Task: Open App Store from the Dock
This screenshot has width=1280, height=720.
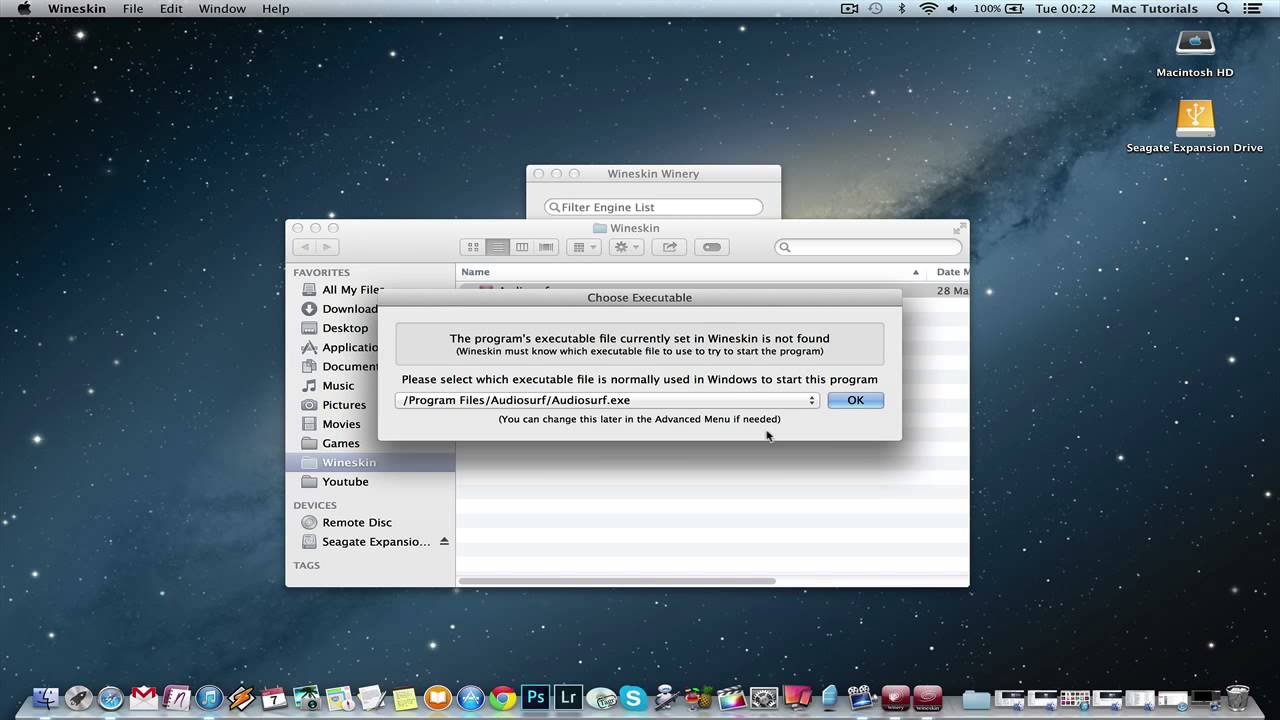Action: pos(470,697)
